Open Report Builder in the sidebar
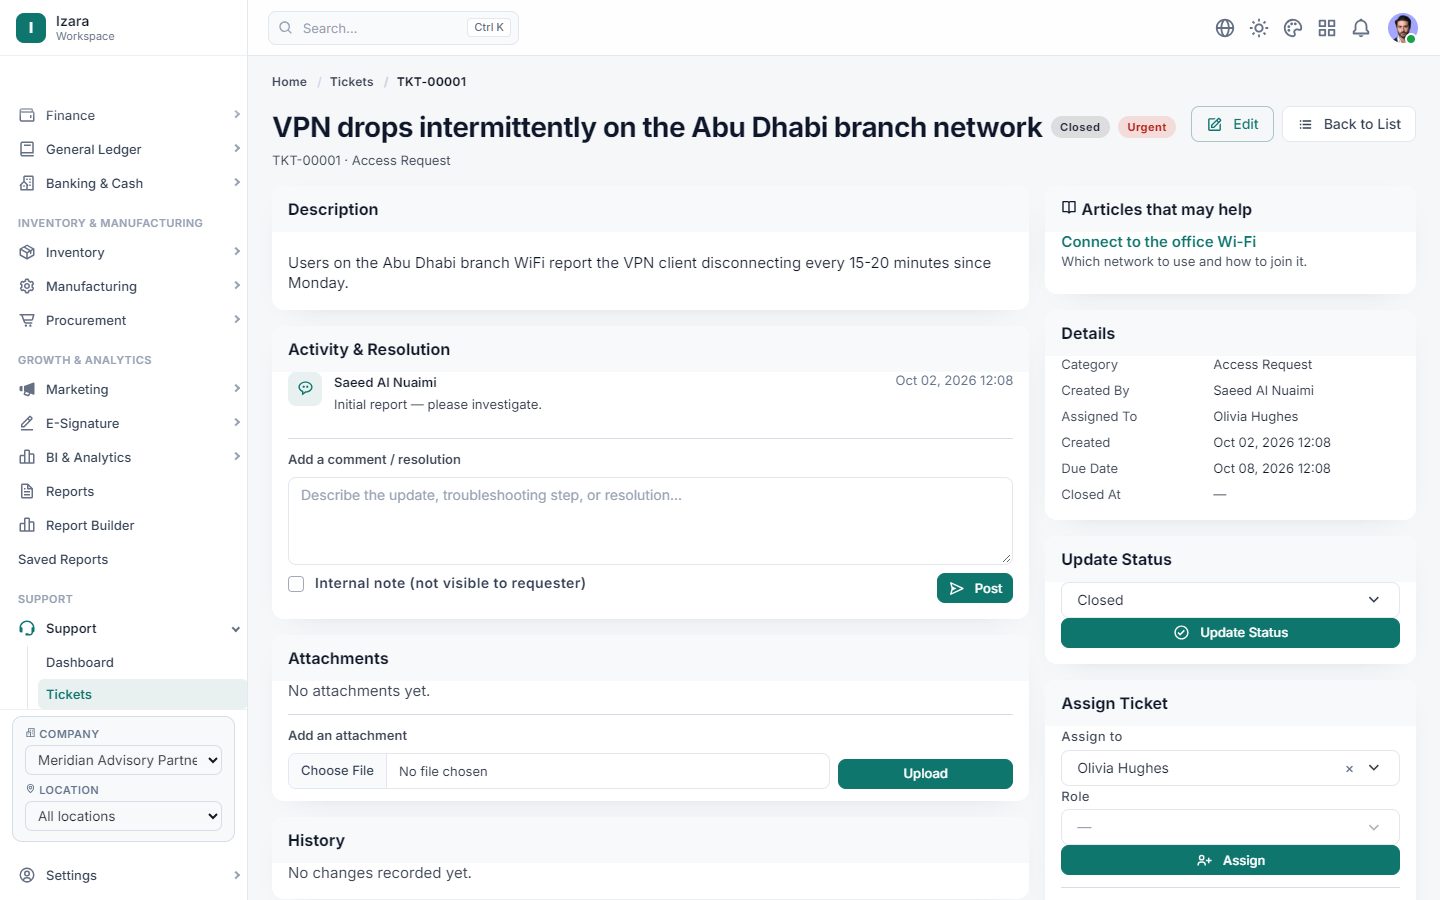1440x900 pixels. [90, 525]
